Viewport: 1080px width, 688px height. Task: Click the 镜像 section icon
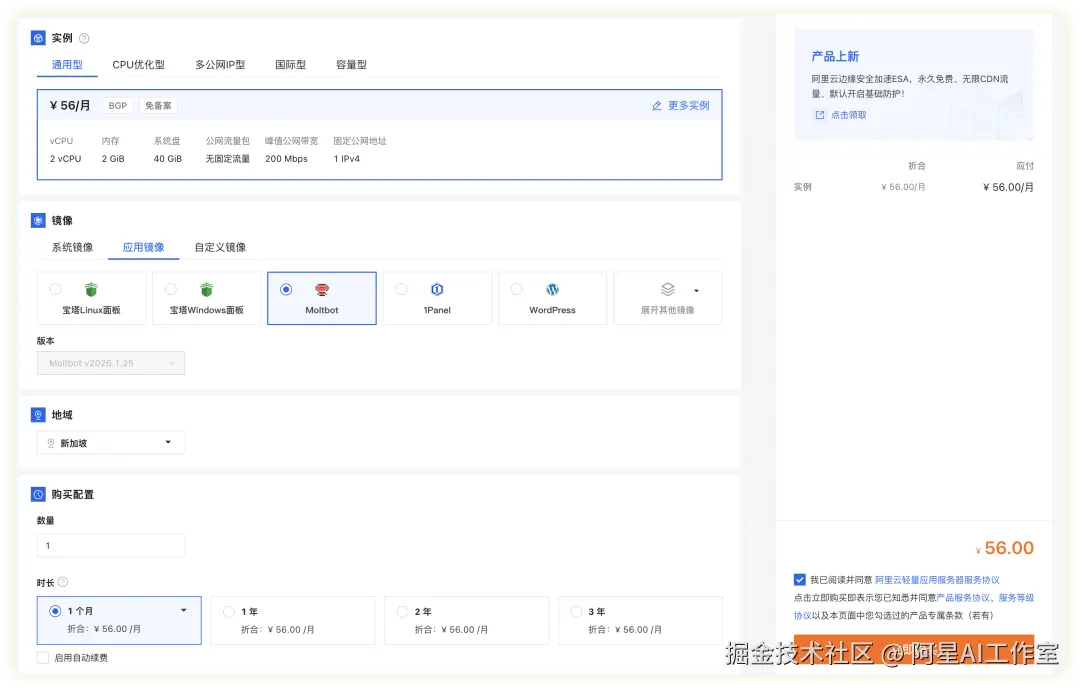pos(39,220)
